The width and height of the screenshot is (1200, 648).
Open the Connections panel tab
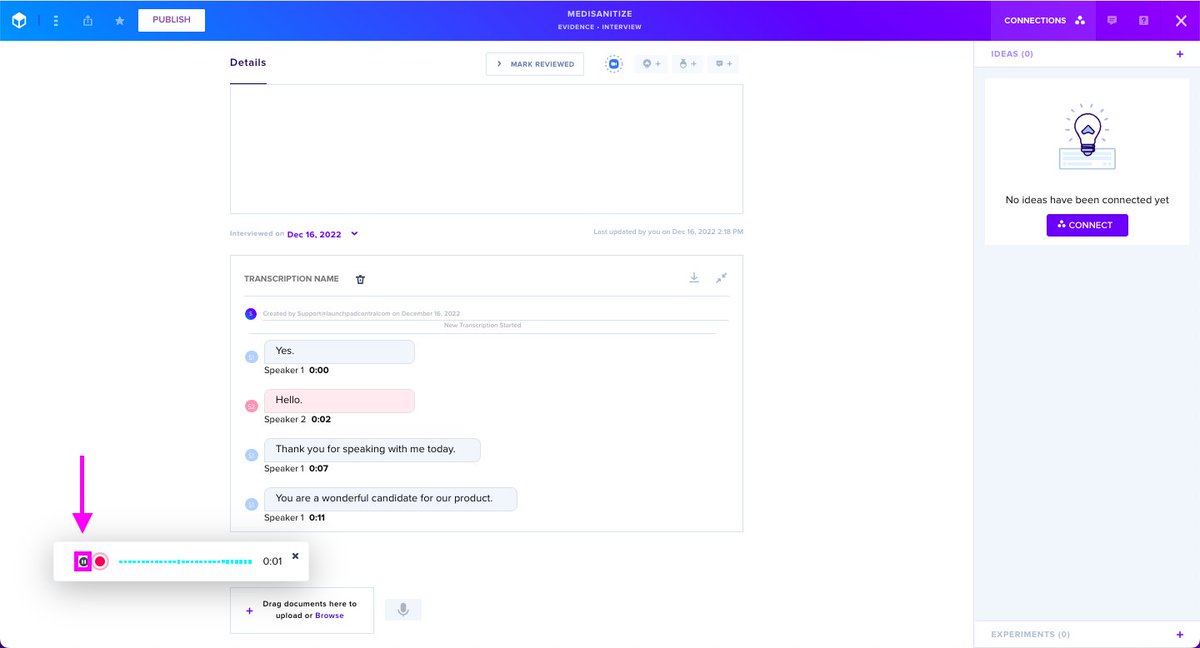[1042, 20]
